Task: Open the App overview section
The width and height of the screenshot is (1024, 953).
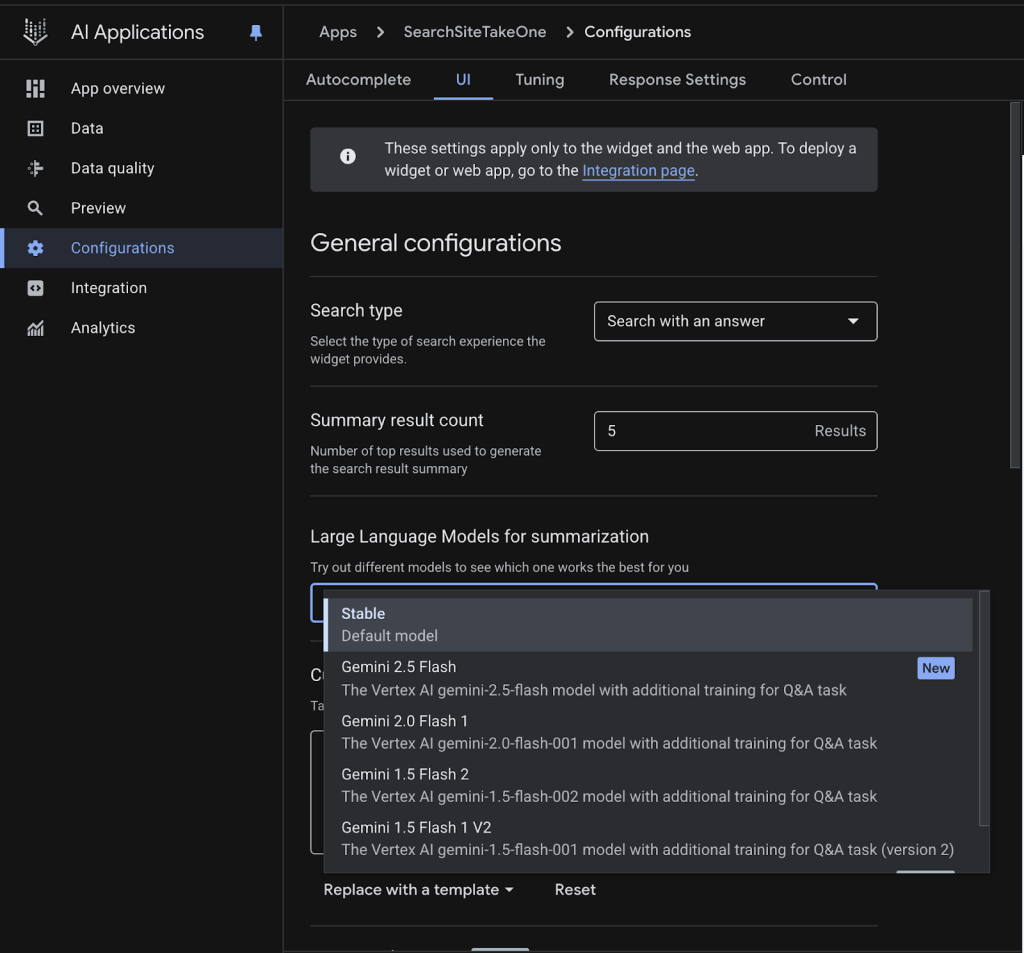Action: pos(116,88)
